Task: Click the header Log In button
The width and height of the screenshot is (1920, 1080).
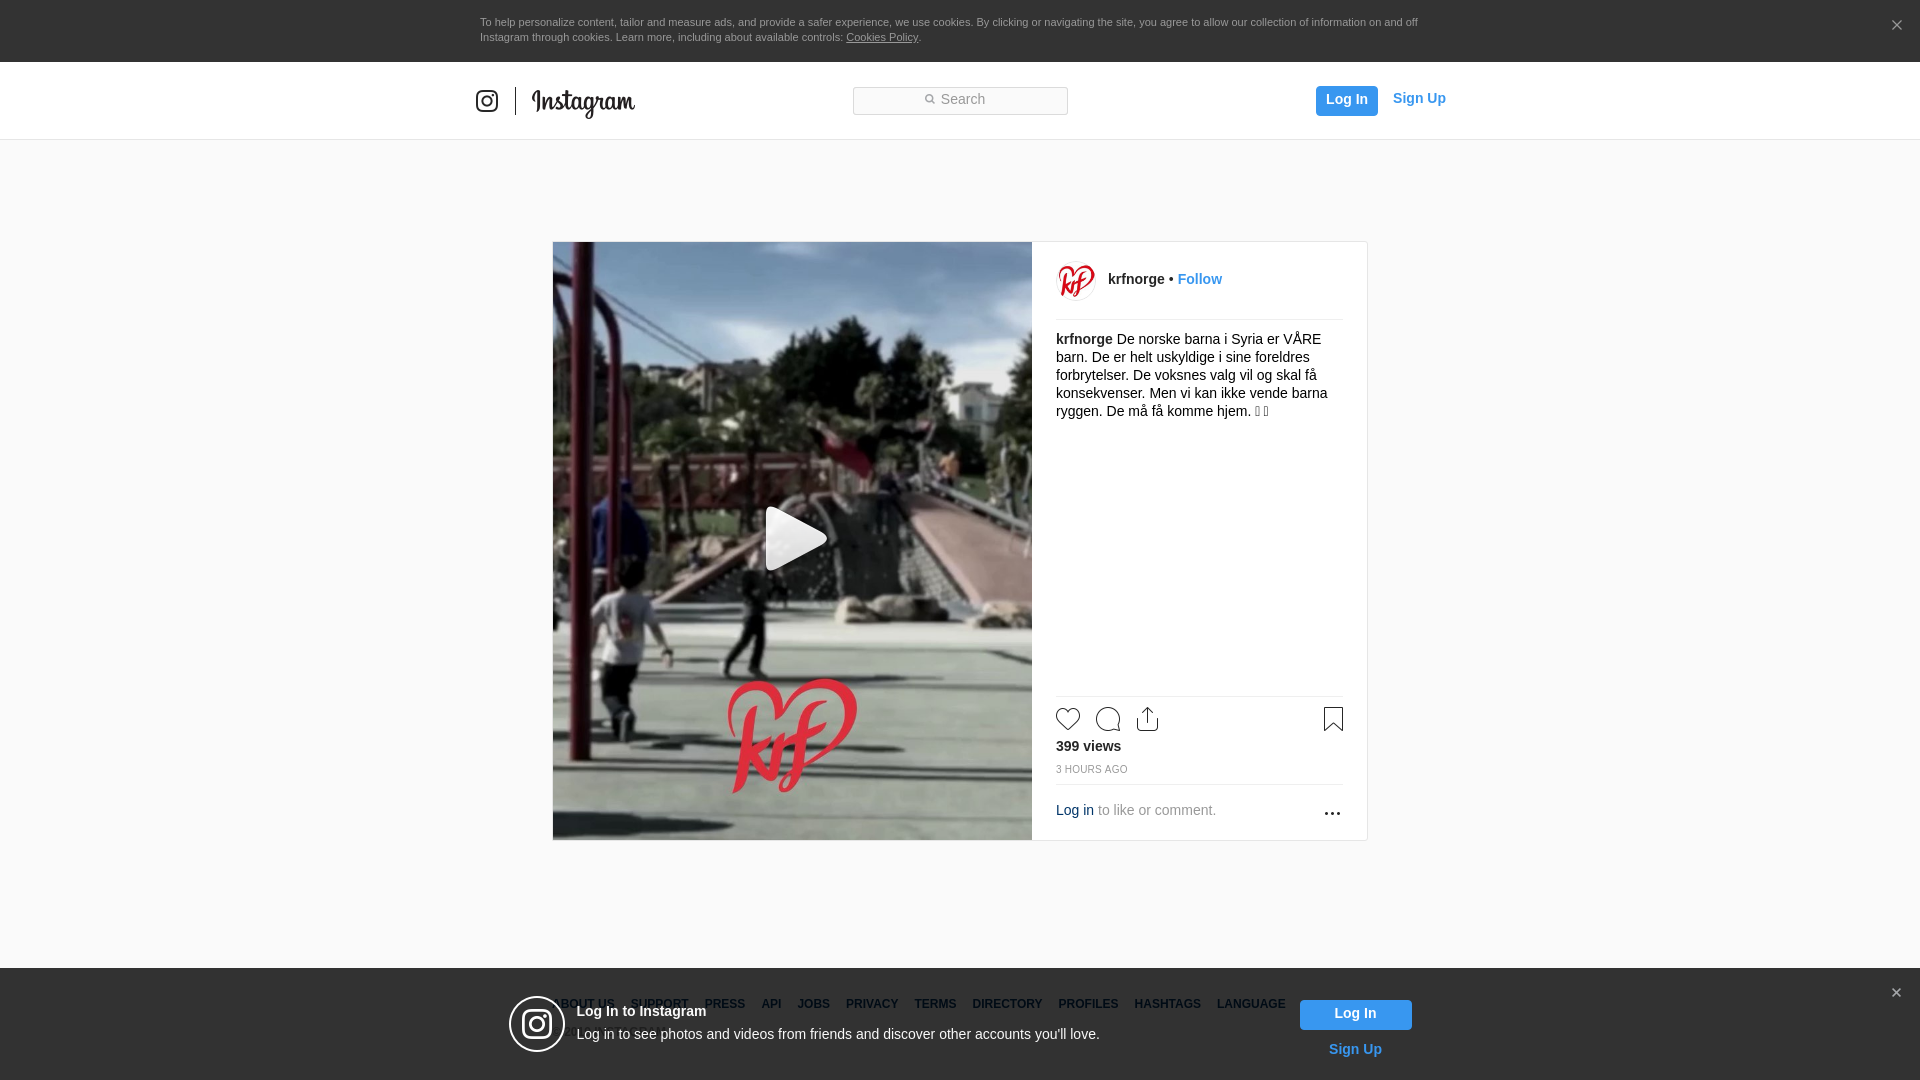Action: [x=1346, y=100]
